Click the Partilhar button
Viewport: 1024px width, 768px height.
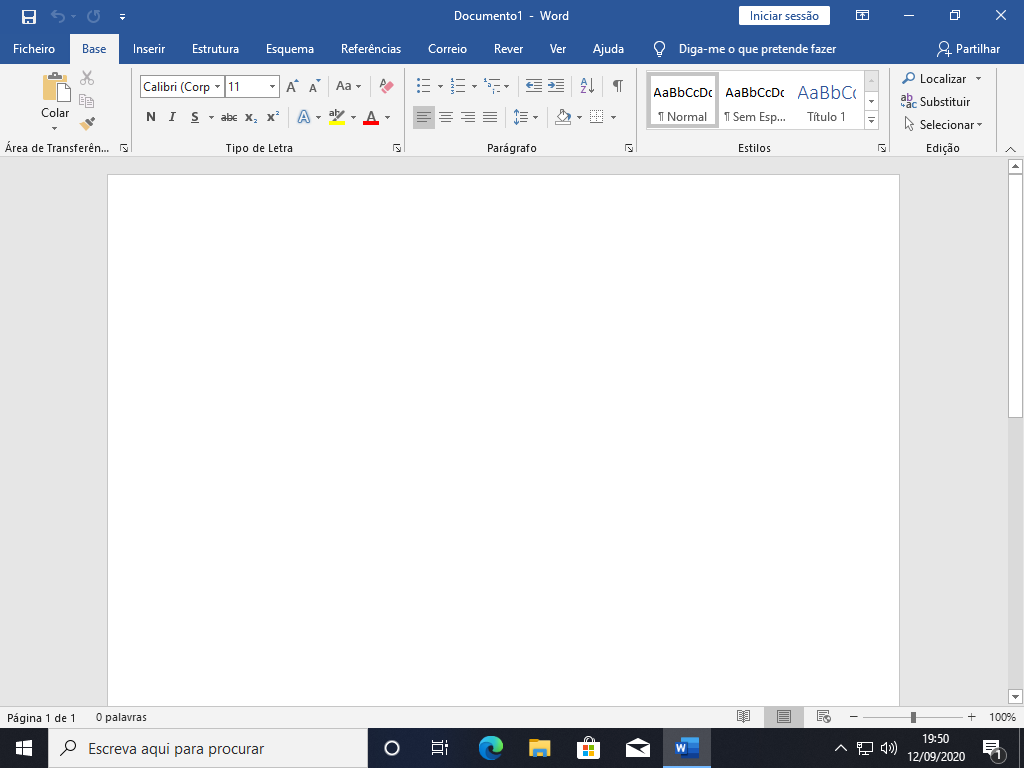point(968,49)
